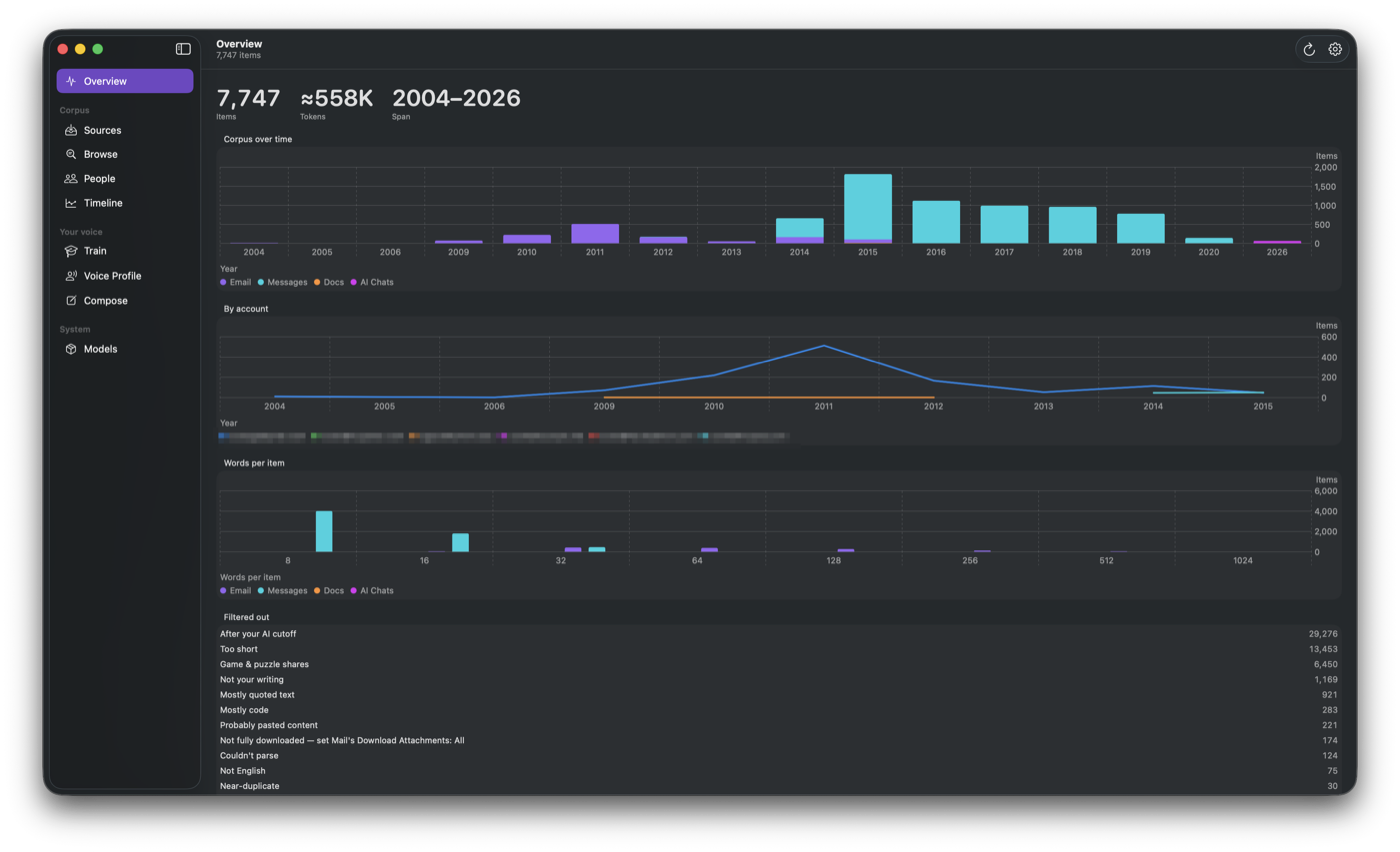Click the 2016 bar in Corpus over time
Screen dimensions: 1400x852
point(936,222)
